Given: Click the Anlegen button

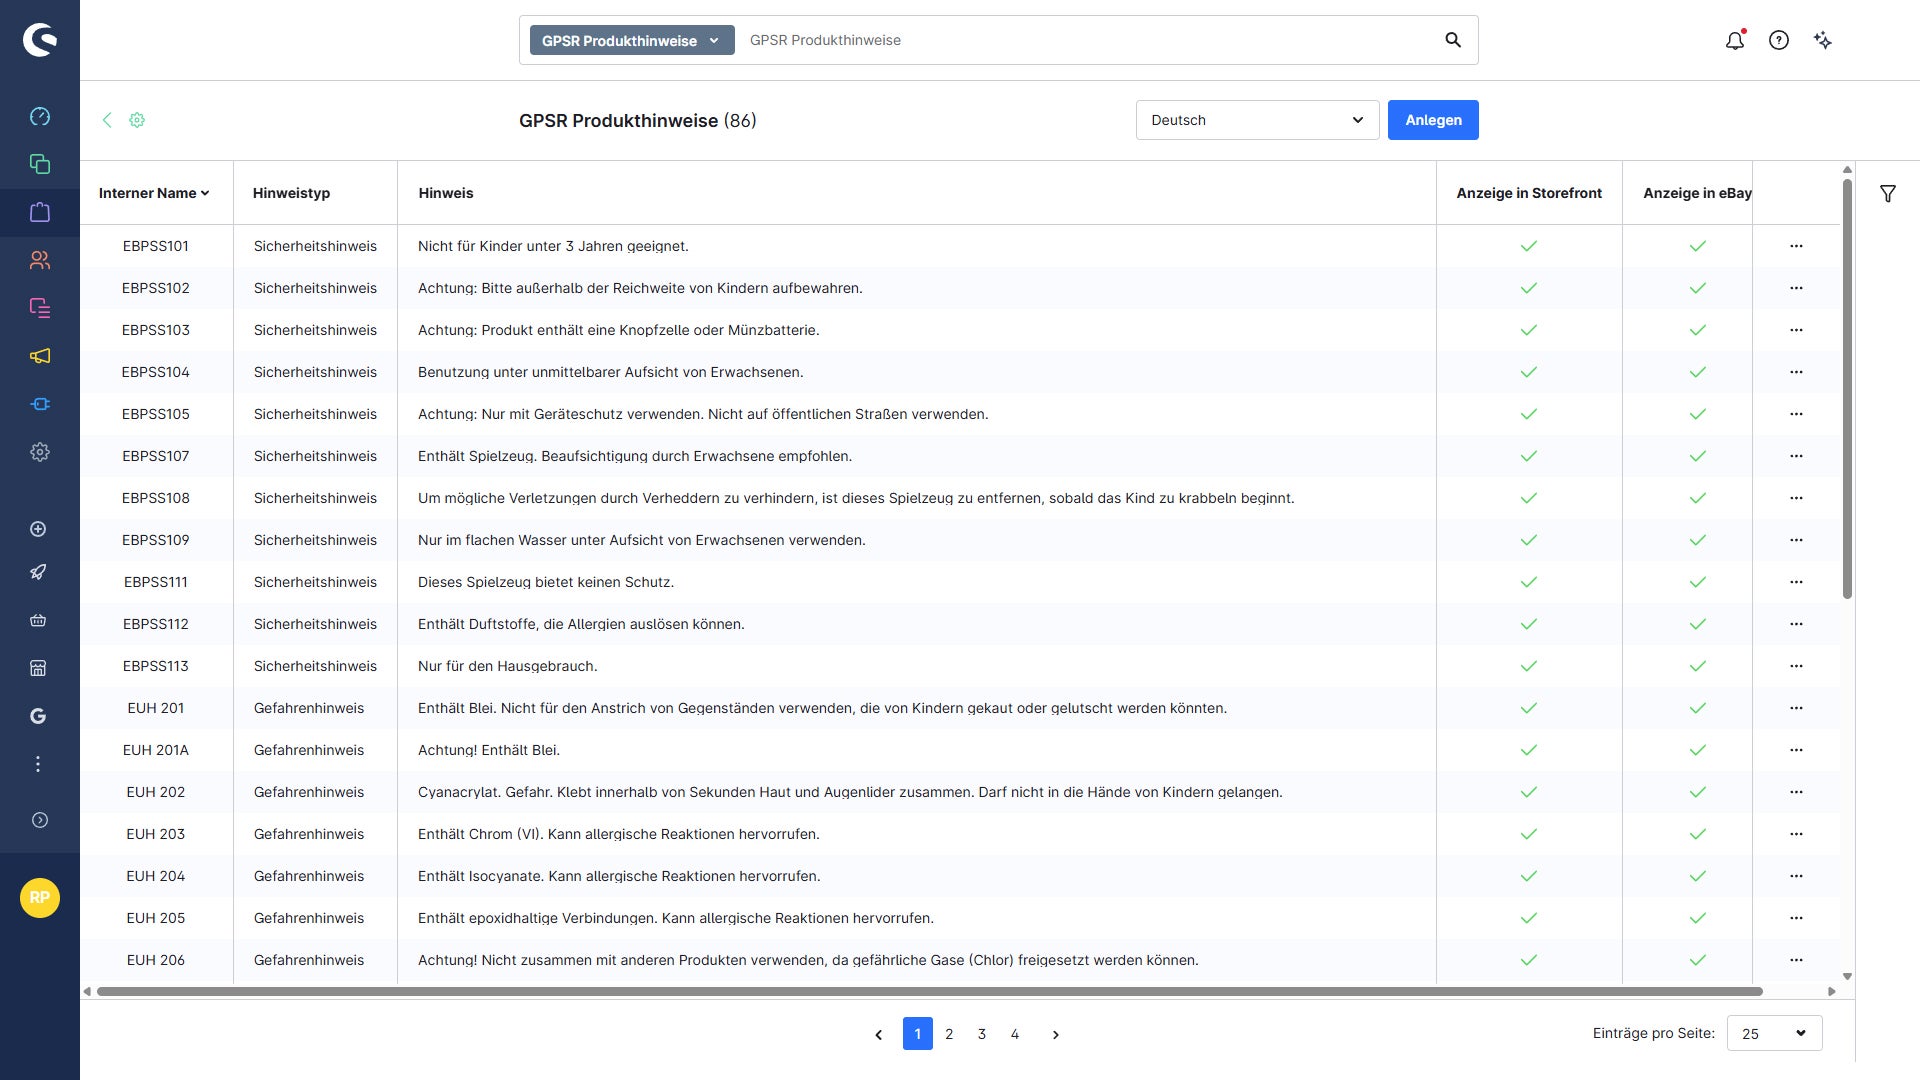Looking at the screenshot, I should (x=1433, y=120).
